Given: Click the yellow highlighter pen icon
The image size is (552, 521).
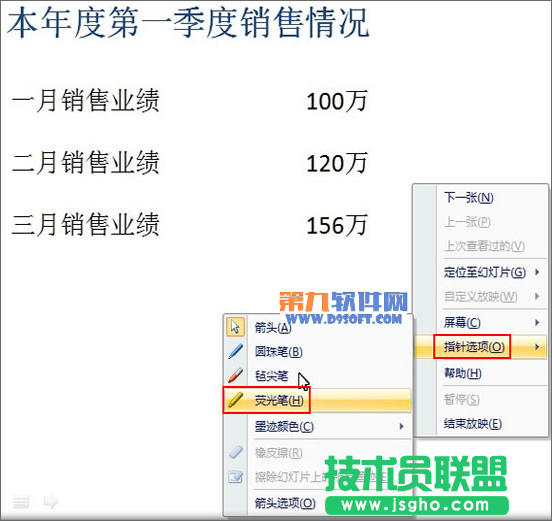Looking at the screenshot, I should click(235, 400).
